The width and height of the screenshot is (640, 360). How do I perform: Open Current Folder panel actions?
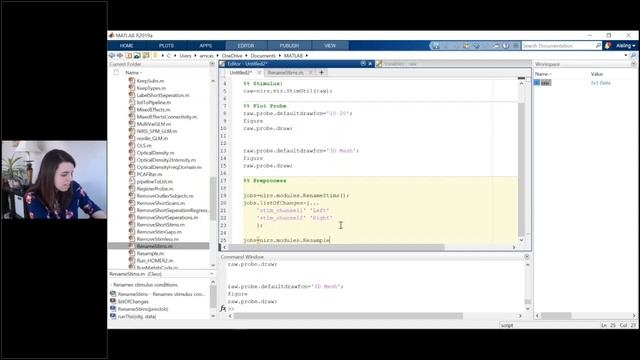click(x=212, y=64)
